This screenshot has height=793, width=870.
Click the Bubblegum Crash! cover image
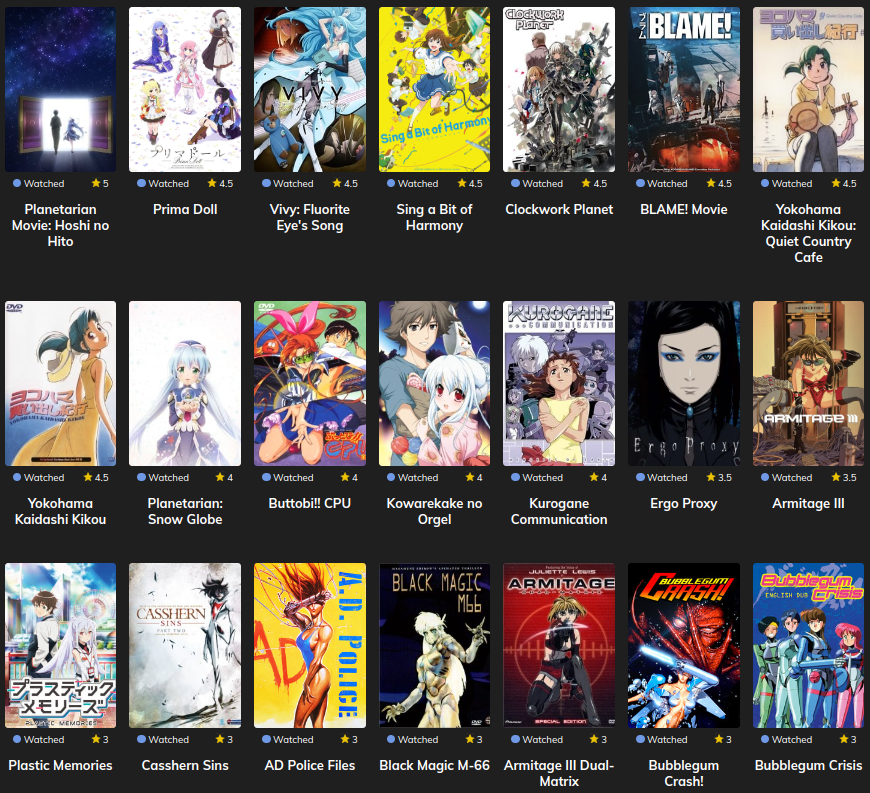point(684,645)
